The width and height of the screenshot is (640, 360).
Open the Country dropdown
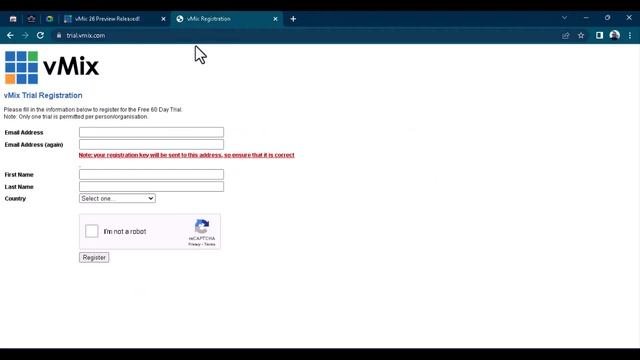point(117,198)
